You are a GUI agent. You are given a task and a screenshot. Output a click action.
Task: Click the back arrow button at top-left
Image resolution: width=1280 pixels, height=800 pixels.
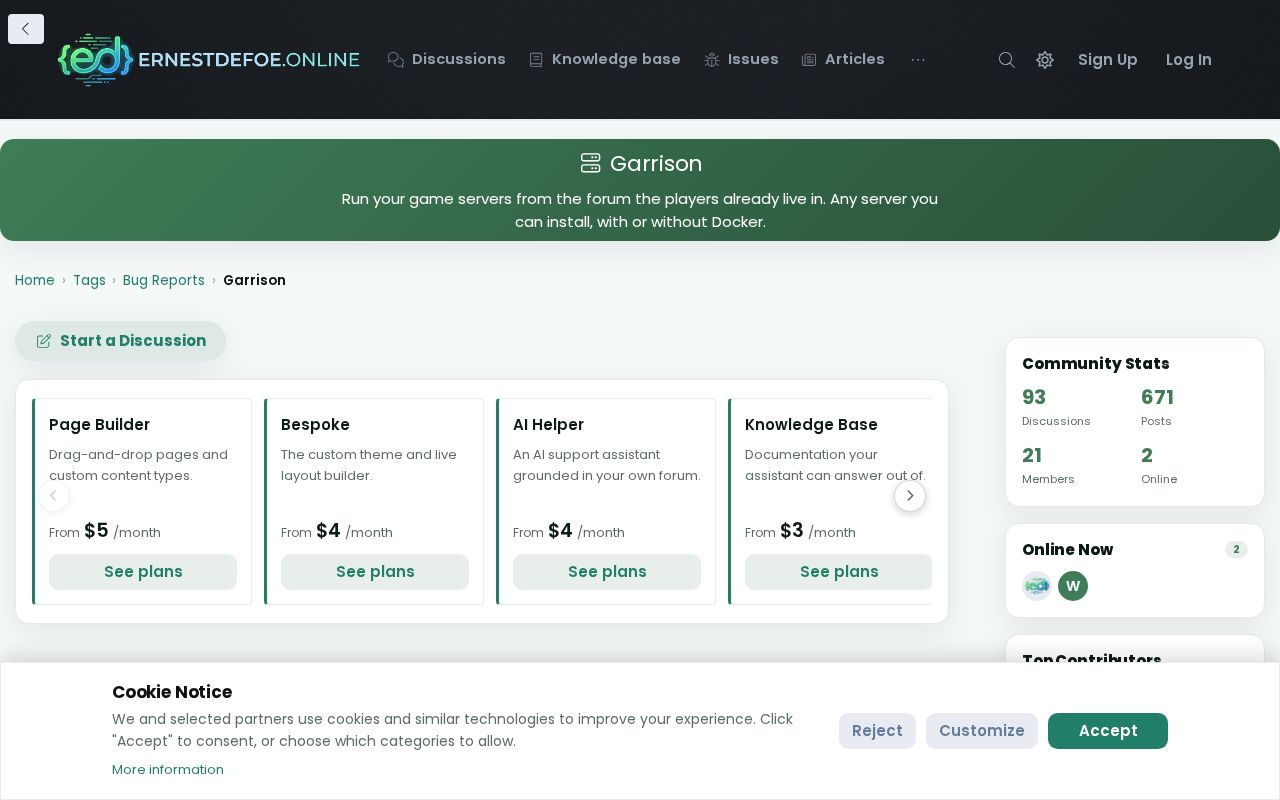pyautogui.click(x=26, y=29)
